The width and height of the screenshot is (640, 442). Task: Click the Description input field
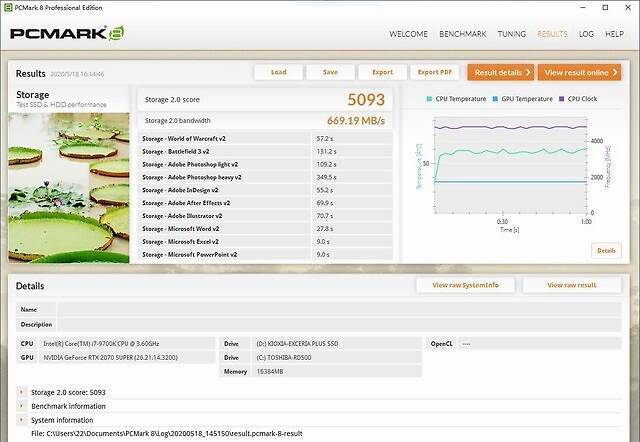coord(339,324)
